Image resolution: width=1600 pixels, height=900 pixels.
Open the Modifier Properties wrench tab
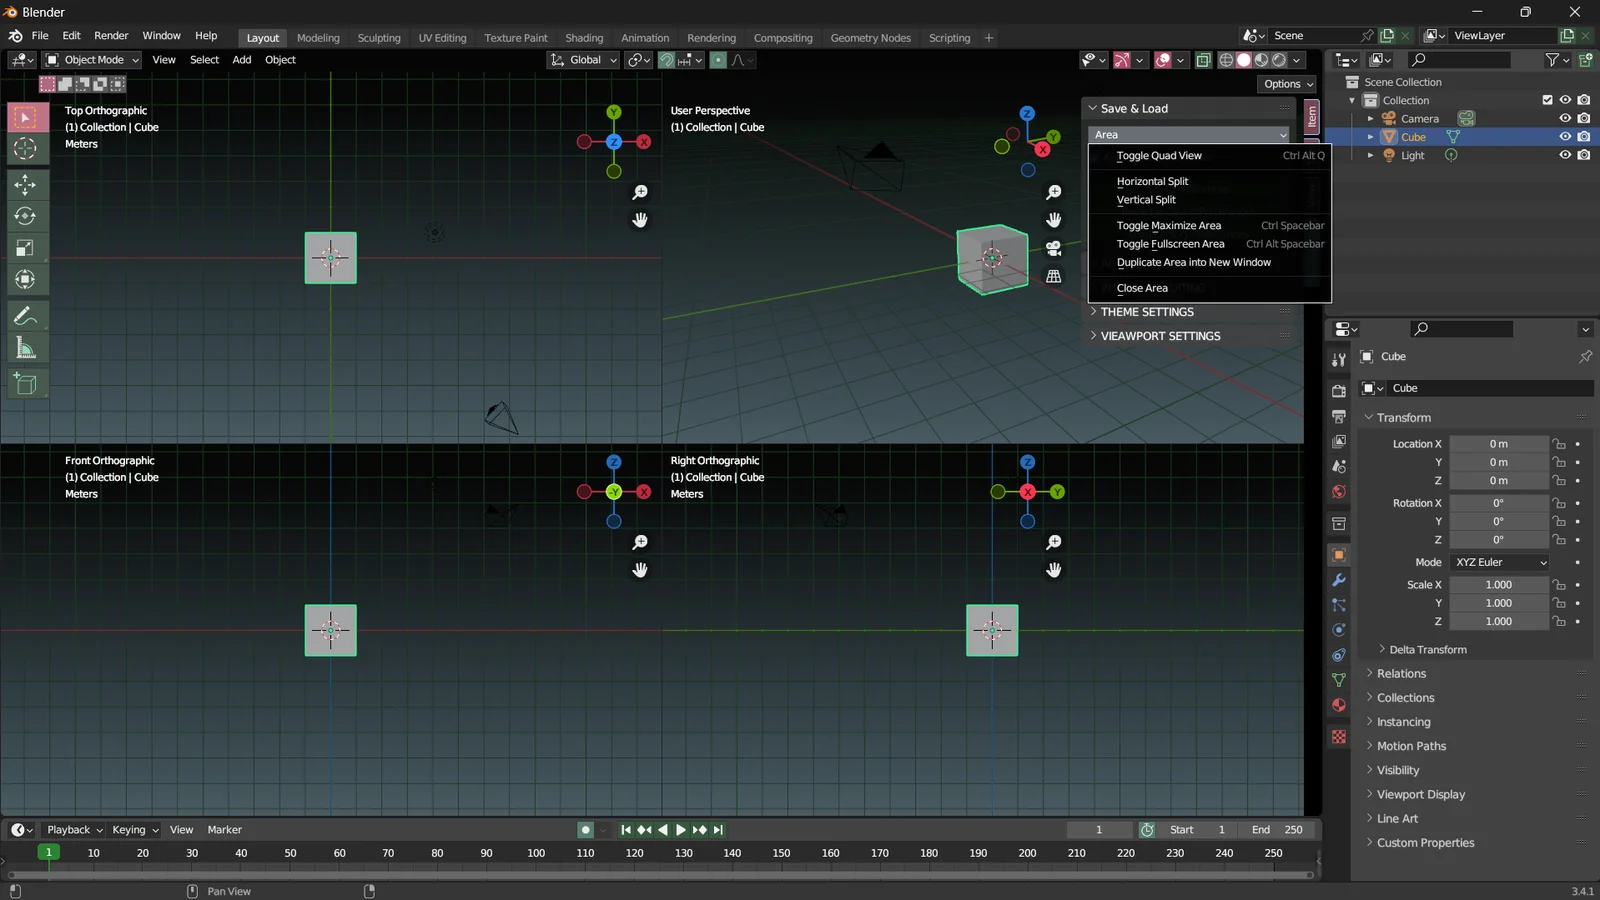tap(1339, 580)
